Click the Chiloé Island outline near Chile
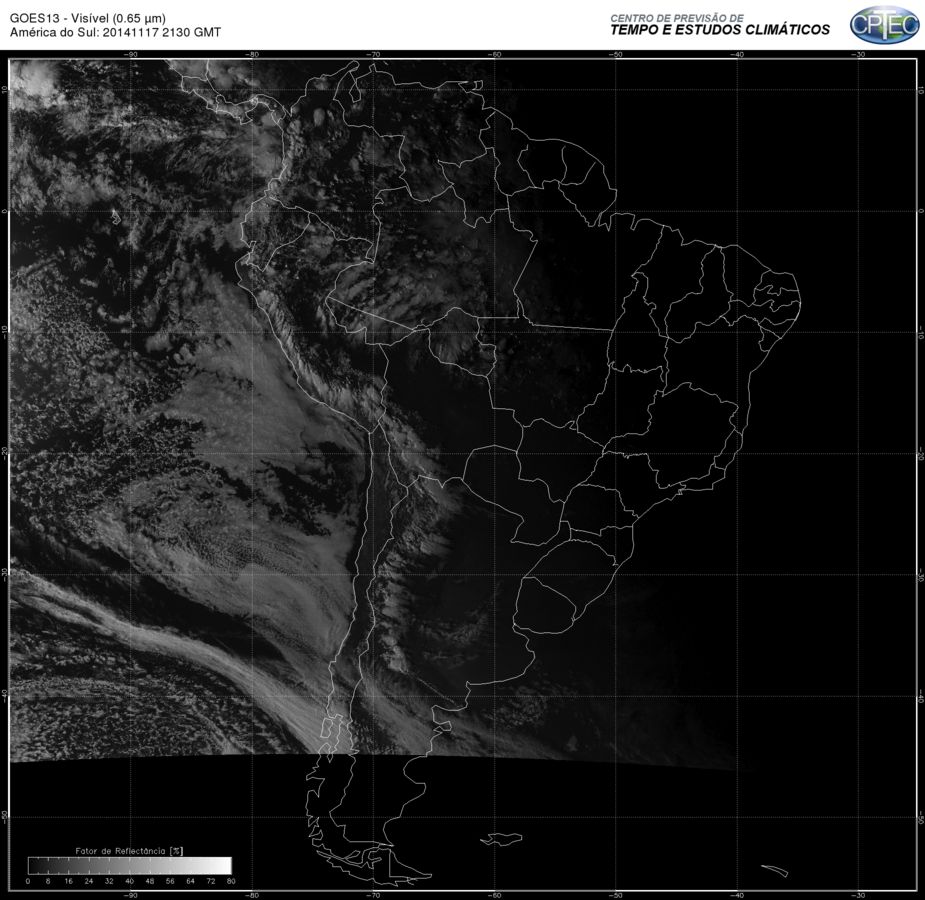 (326, 727)
